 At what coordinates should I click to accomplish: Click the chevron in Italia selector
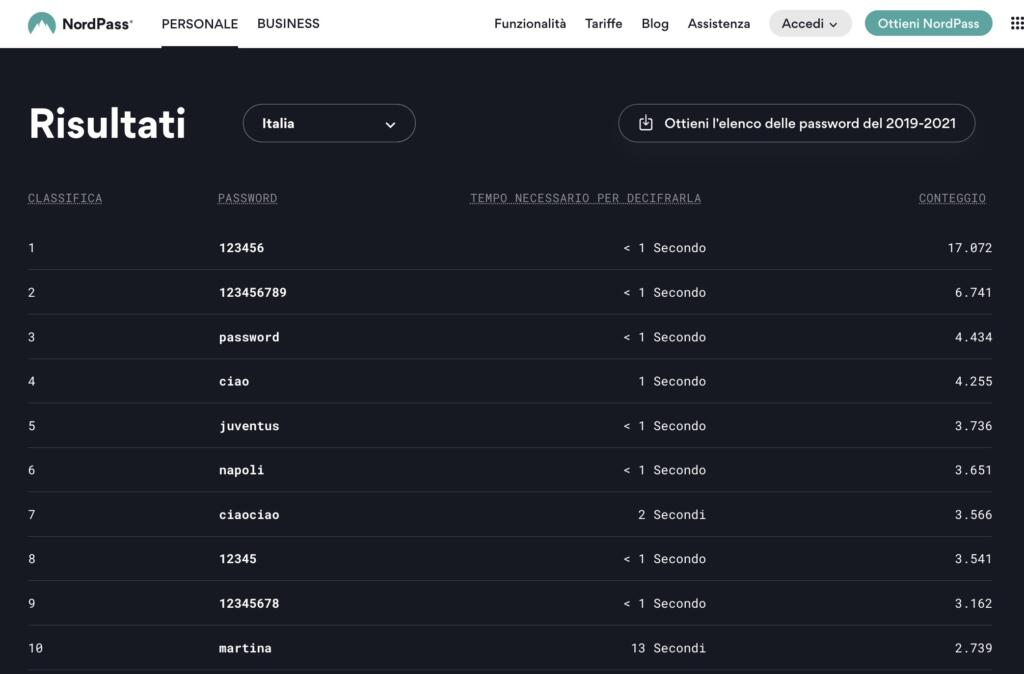pos(390,125)
